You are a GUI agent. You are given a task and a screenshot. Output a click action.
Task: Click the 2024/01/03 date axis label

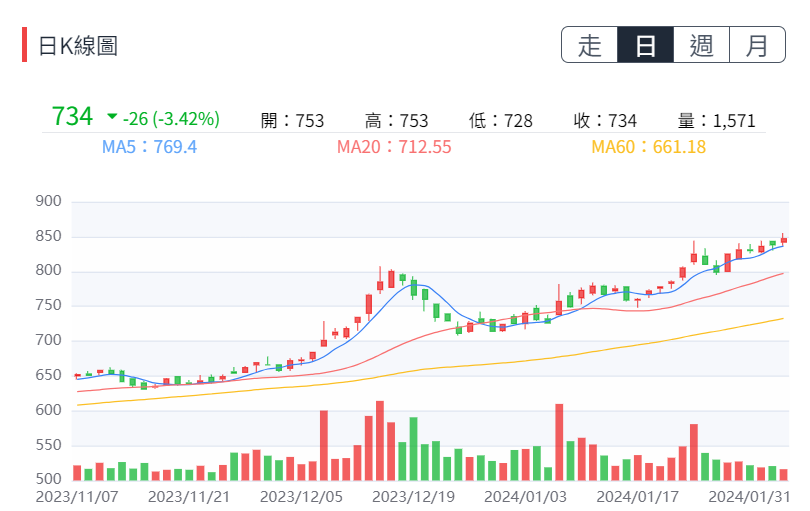(x=526, y=495)
